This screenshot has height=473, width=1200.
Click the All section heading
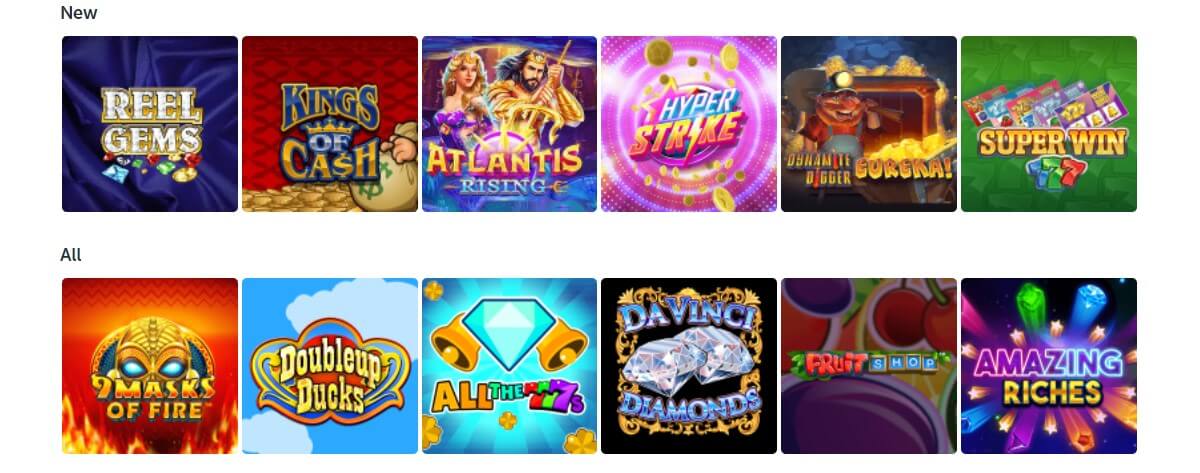[71, 255]
